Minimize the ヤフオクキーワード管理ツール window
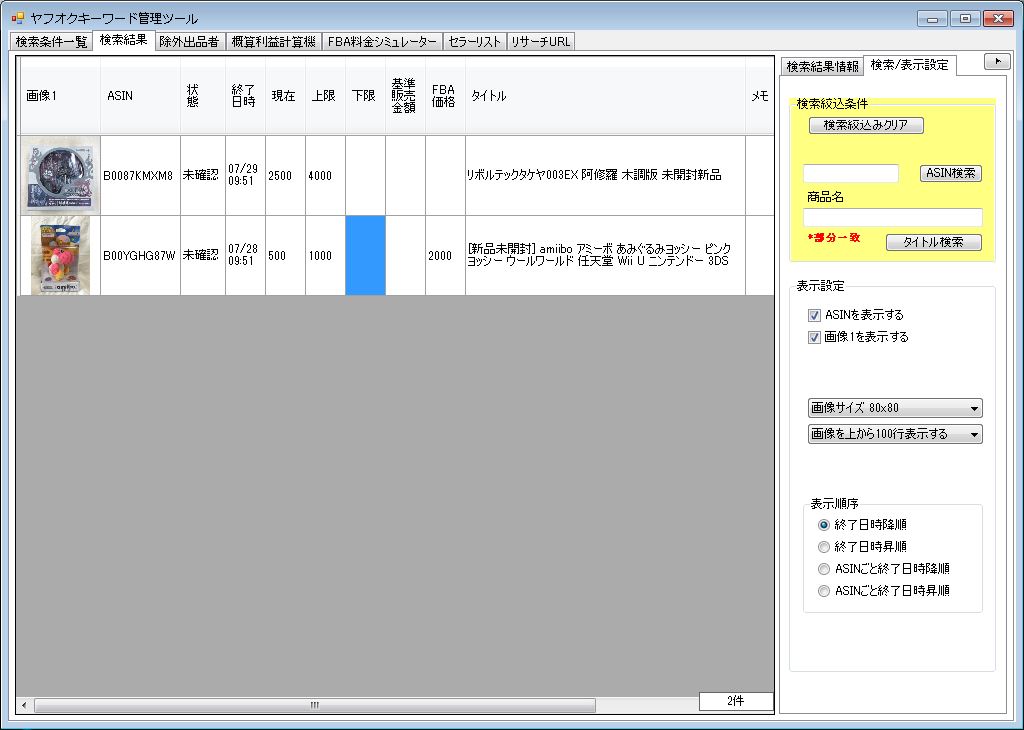Image resolution: width=1024 pixels, height=730 pixels. 932,19
